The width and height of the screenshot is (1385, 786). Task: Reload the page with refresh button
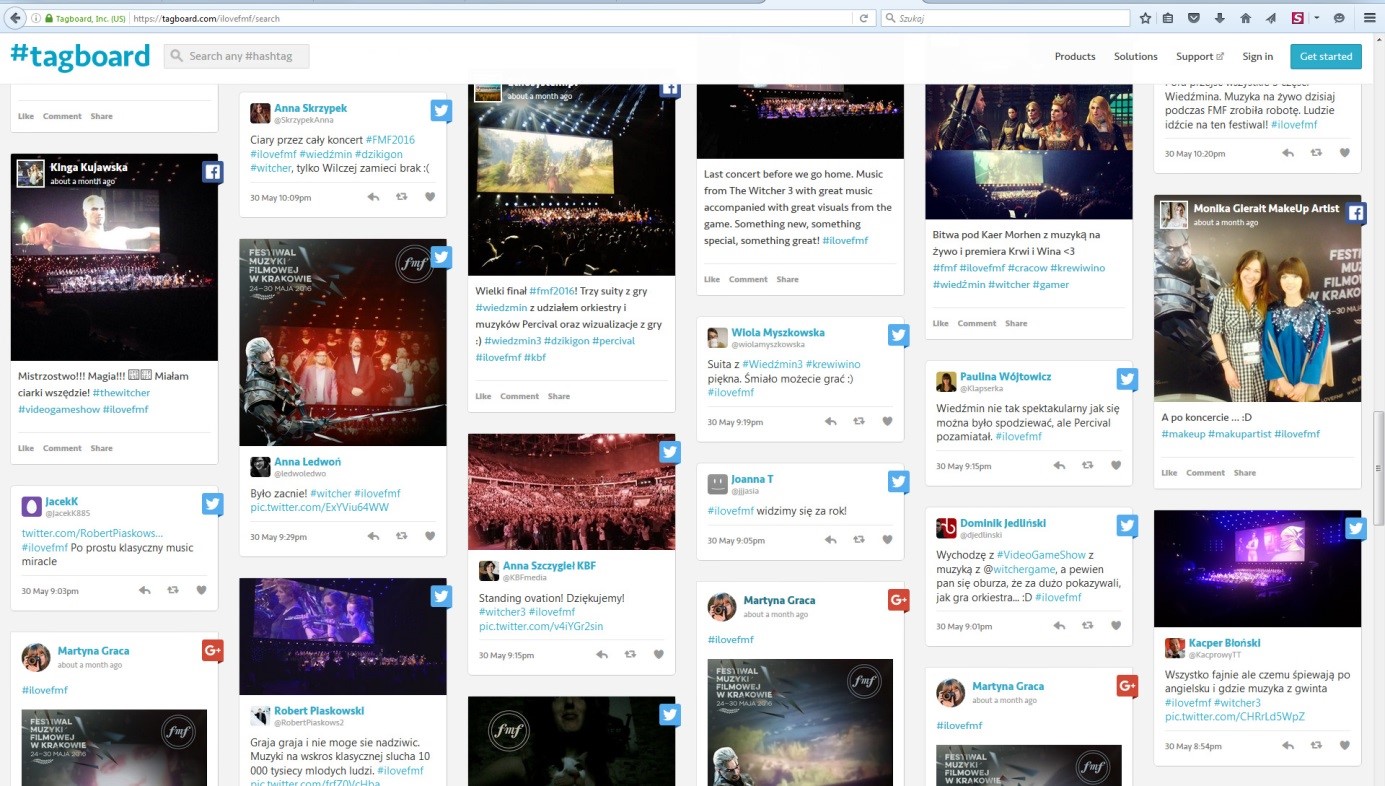[864, 18]
